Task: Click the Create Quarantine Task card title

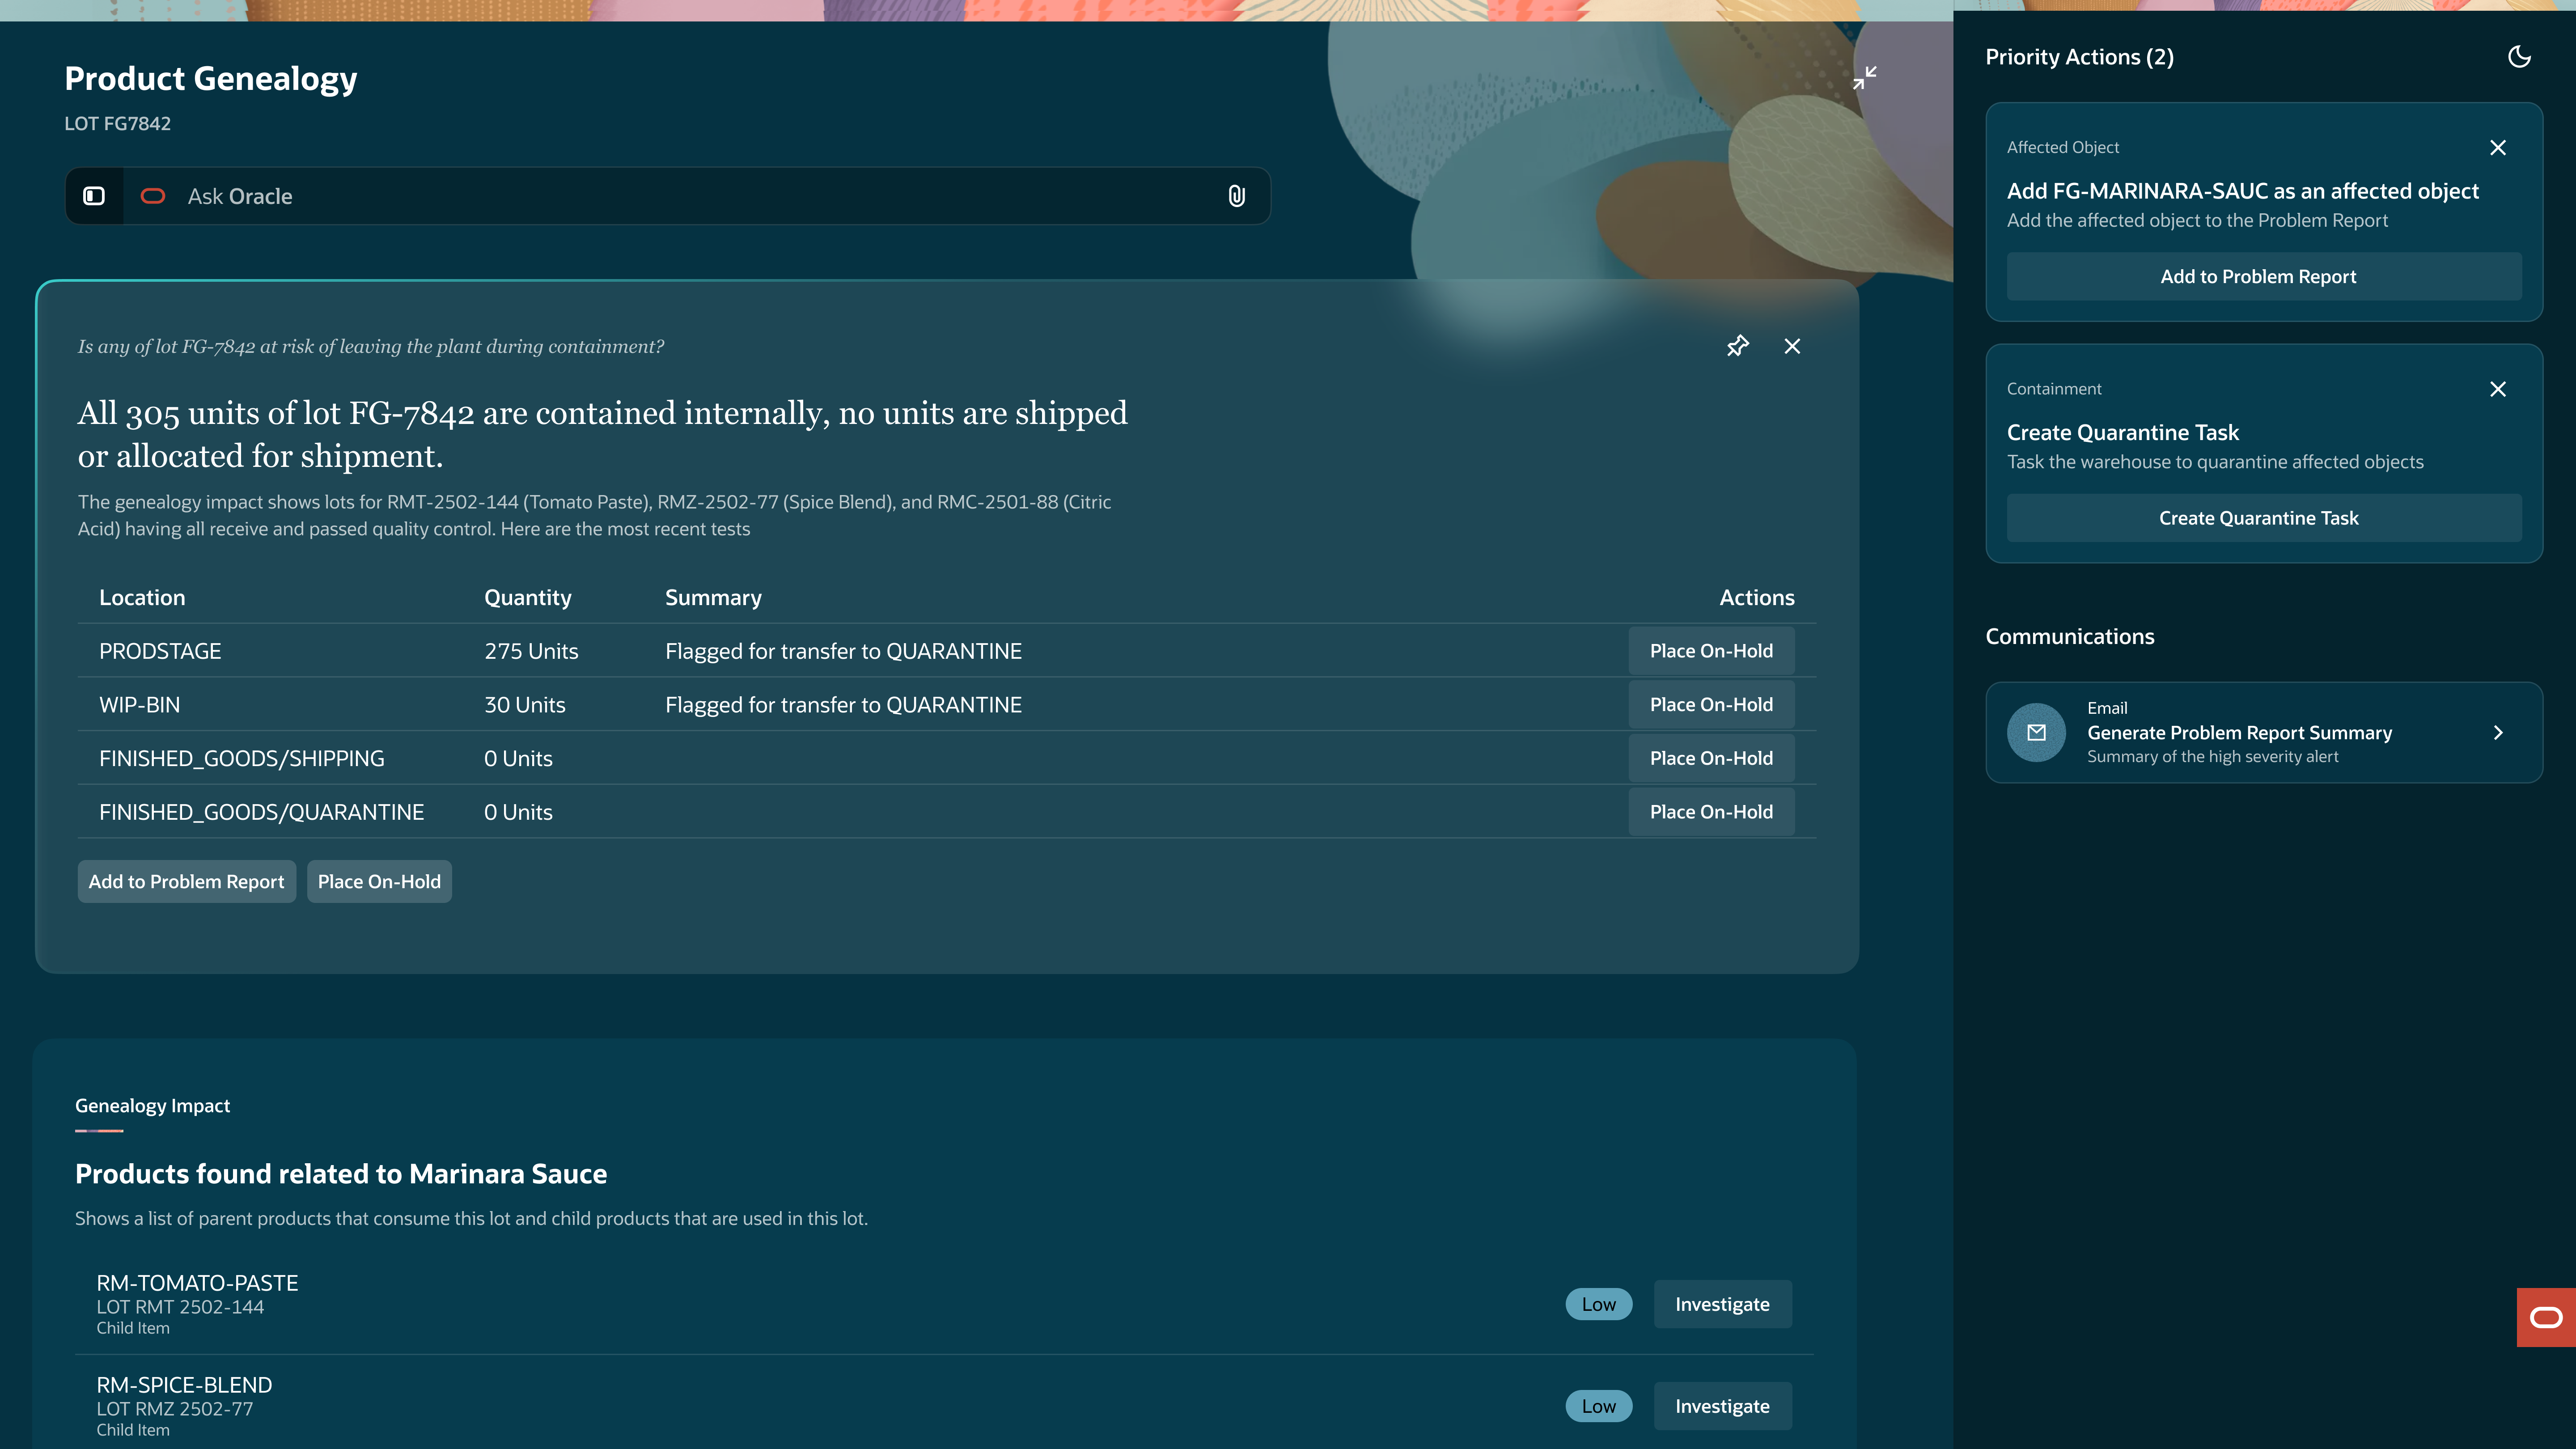Action: [x=2123, y=433]
